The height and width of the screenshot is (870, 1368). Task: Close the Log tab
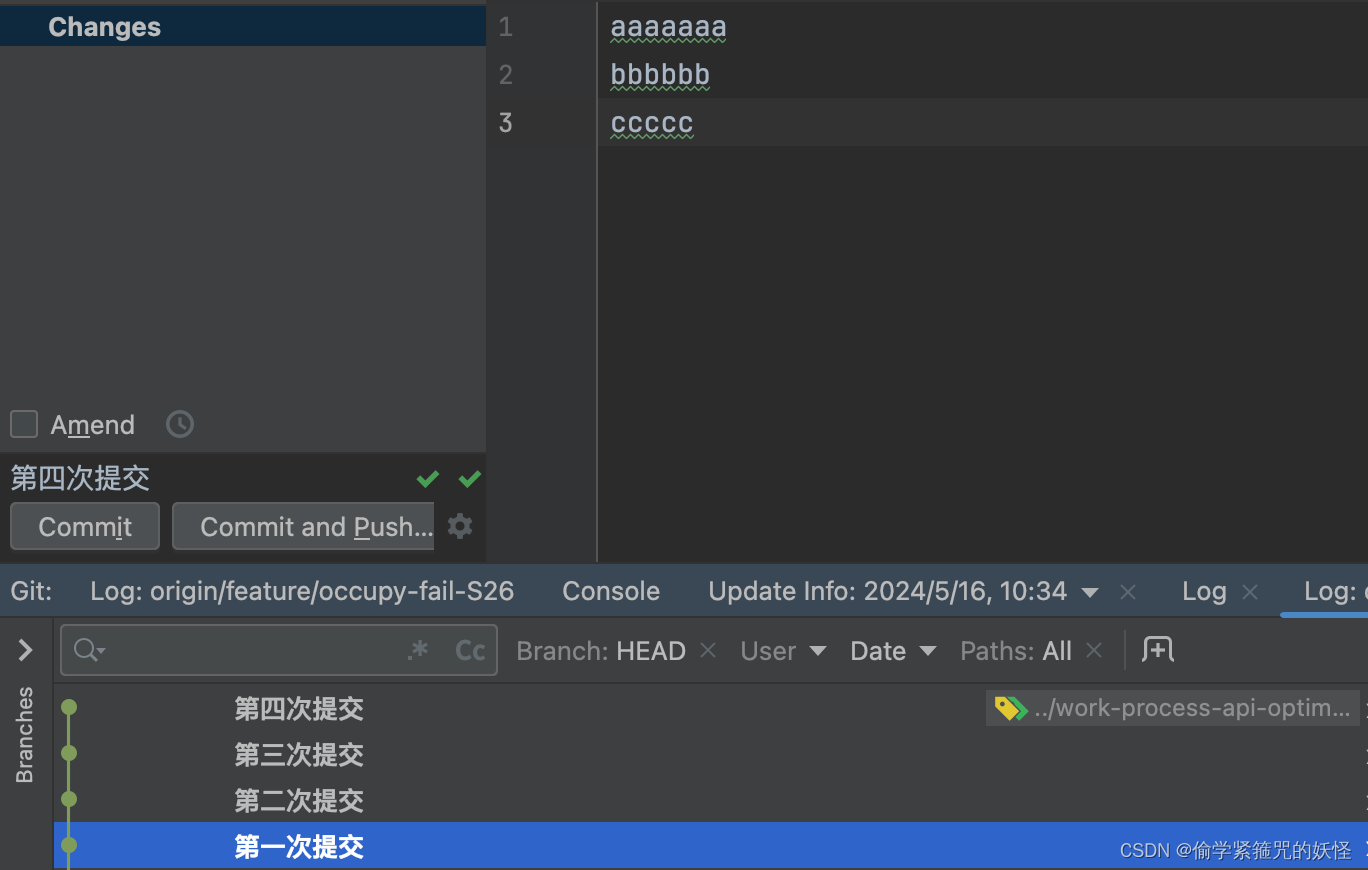pyautogui.click(x=1250, y=592)
